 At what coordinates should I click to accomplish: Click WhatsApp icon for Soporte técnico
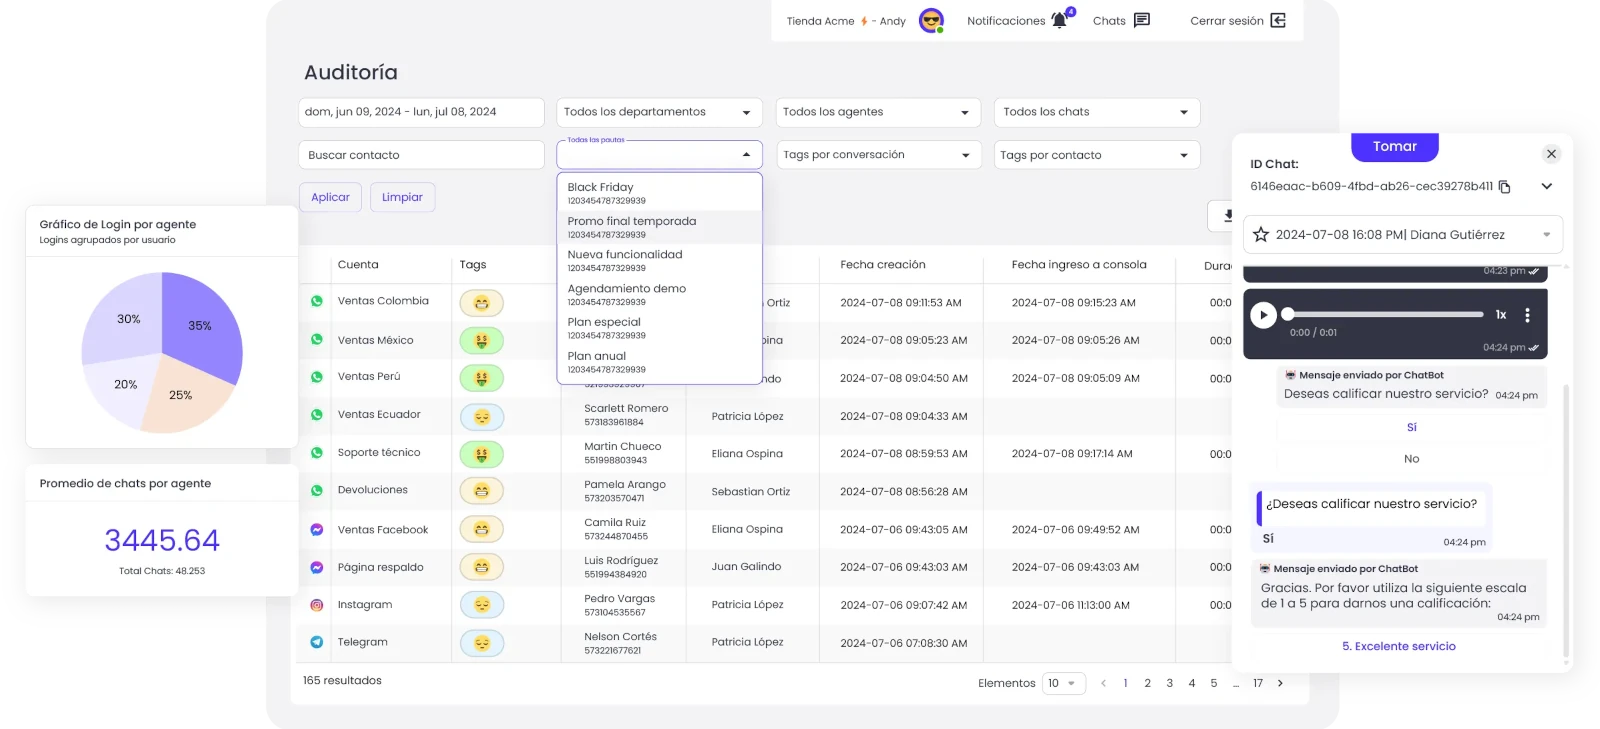(317, 453)
